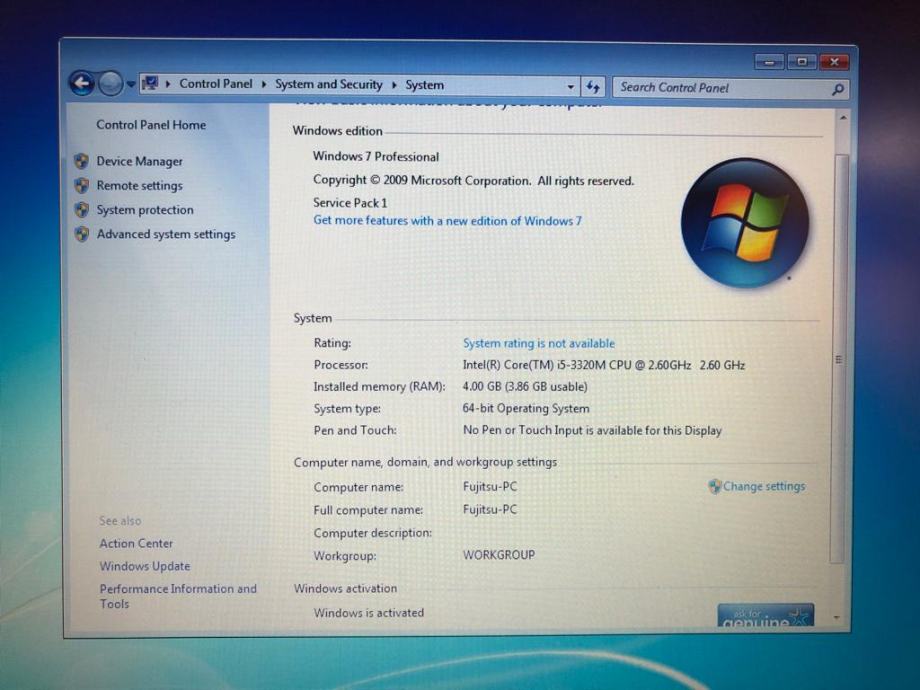Click the Windows 7 Professional text
Screen dimensions: 920x690
[376, 157]
